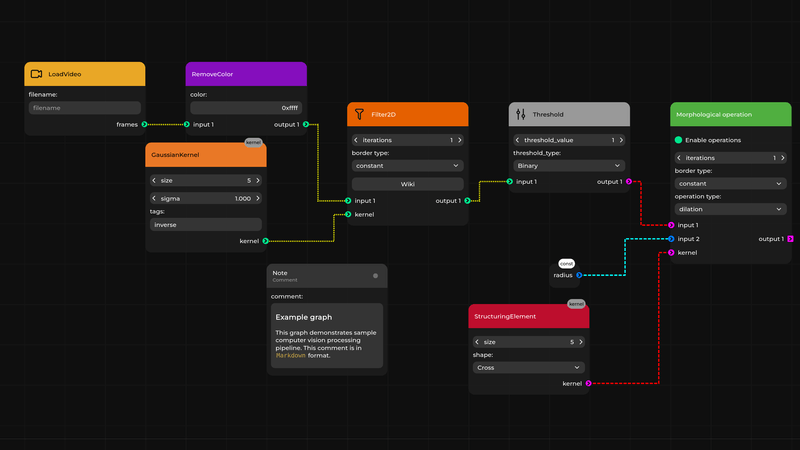Image resolution: width=800 pixels, height=450 pixels.
Task: Open the Filter2D border type dropdown
Action: 407,166
